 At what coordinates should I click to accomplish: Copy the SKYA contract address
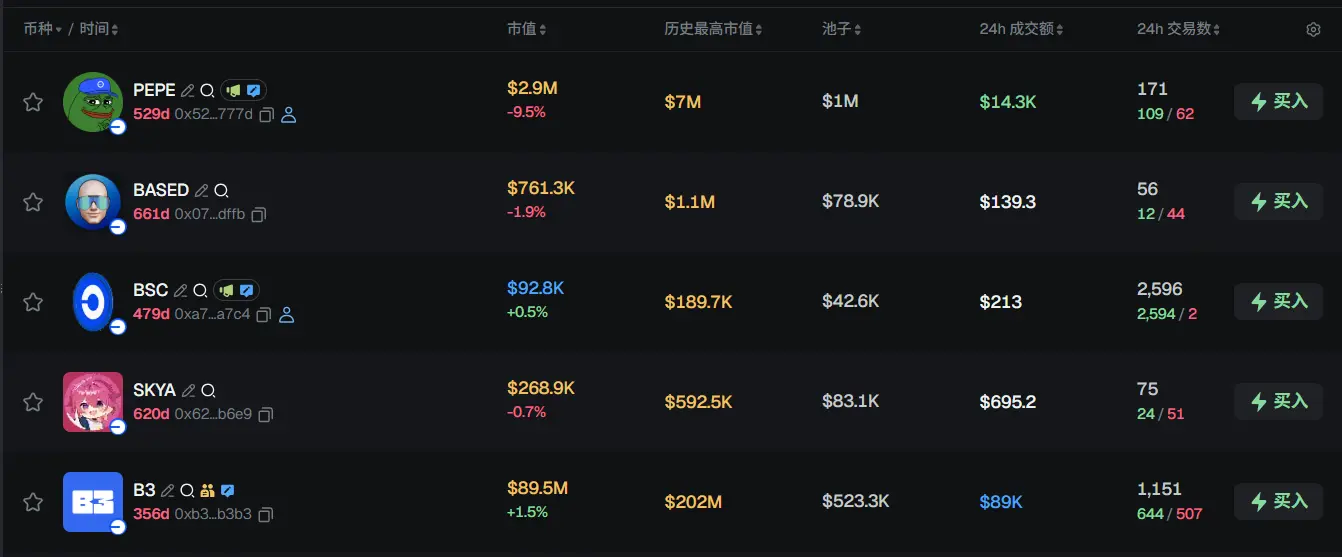pos(266,414)
